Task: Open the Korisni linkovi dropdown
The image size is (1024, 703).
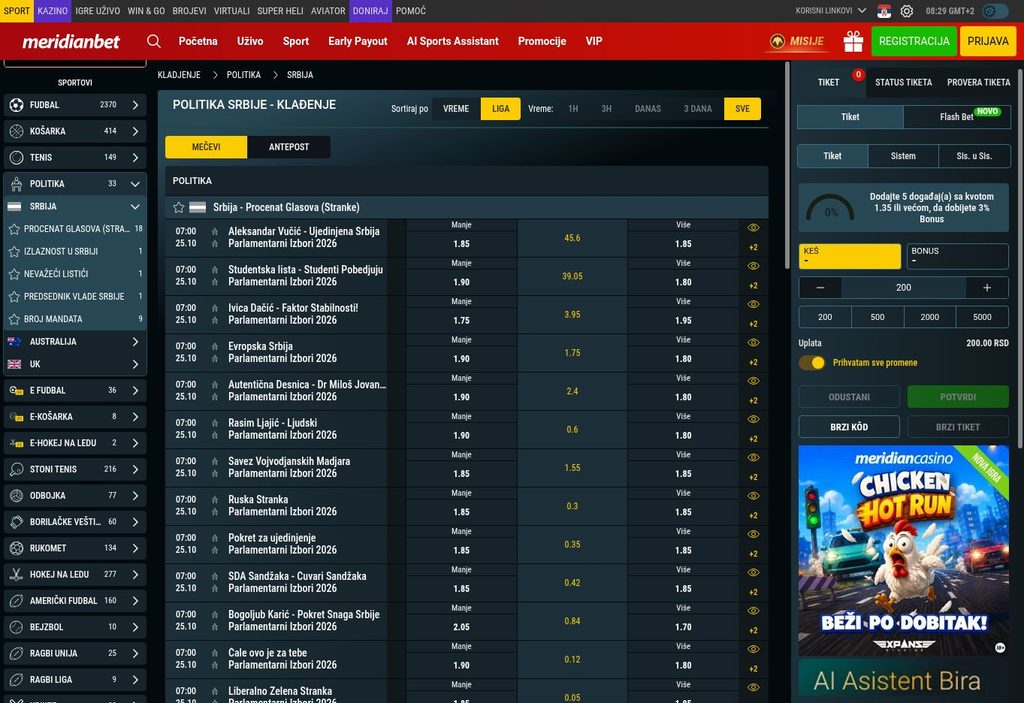Action: click(x=831, y=11)
